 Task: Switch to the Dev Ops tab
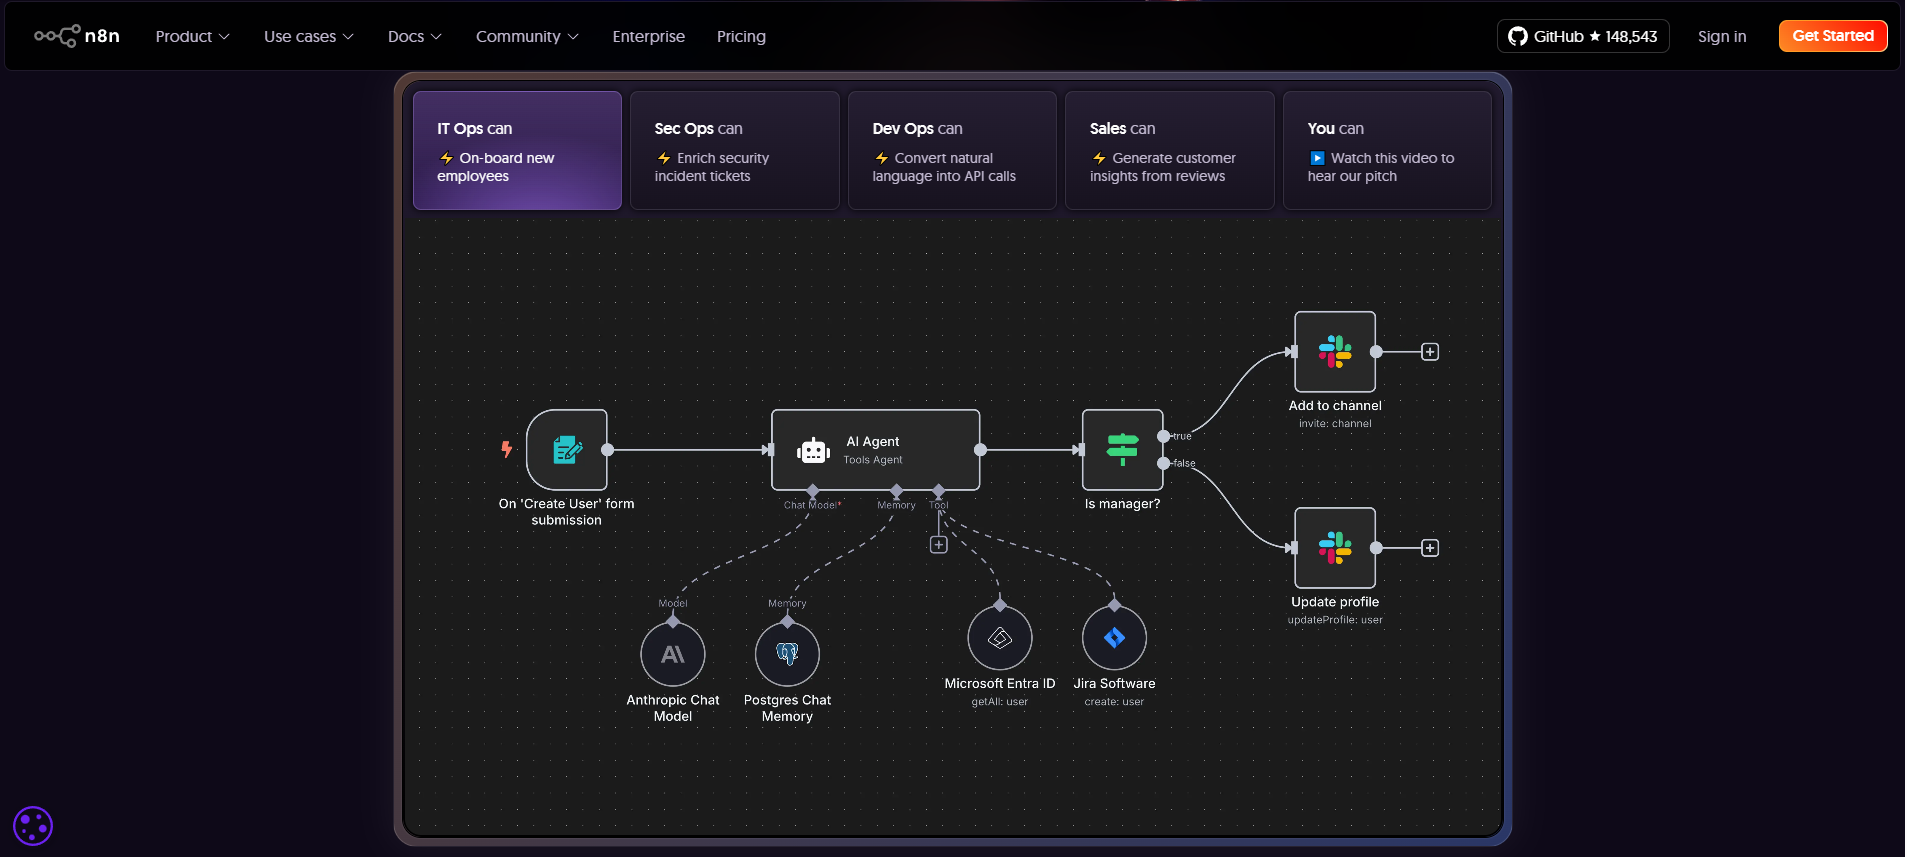(x=952, y=150)
